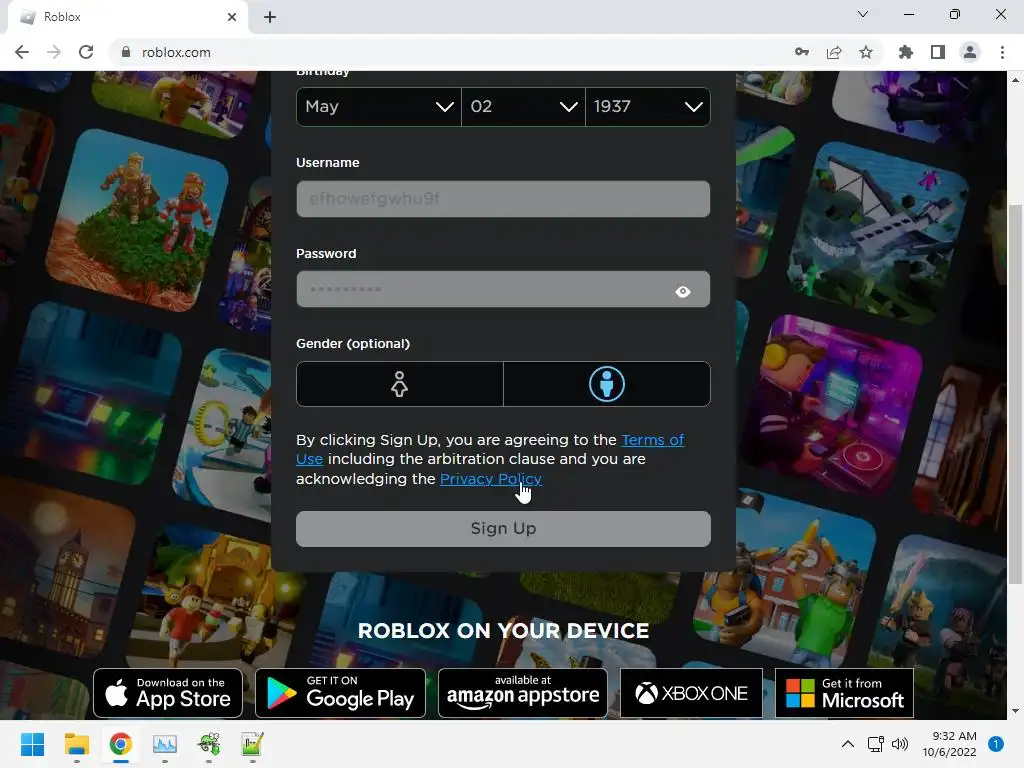This screenshot has width=1024, height=768.
Task: Open the Get it from Microsoft badge
Action: pos(844,693)
